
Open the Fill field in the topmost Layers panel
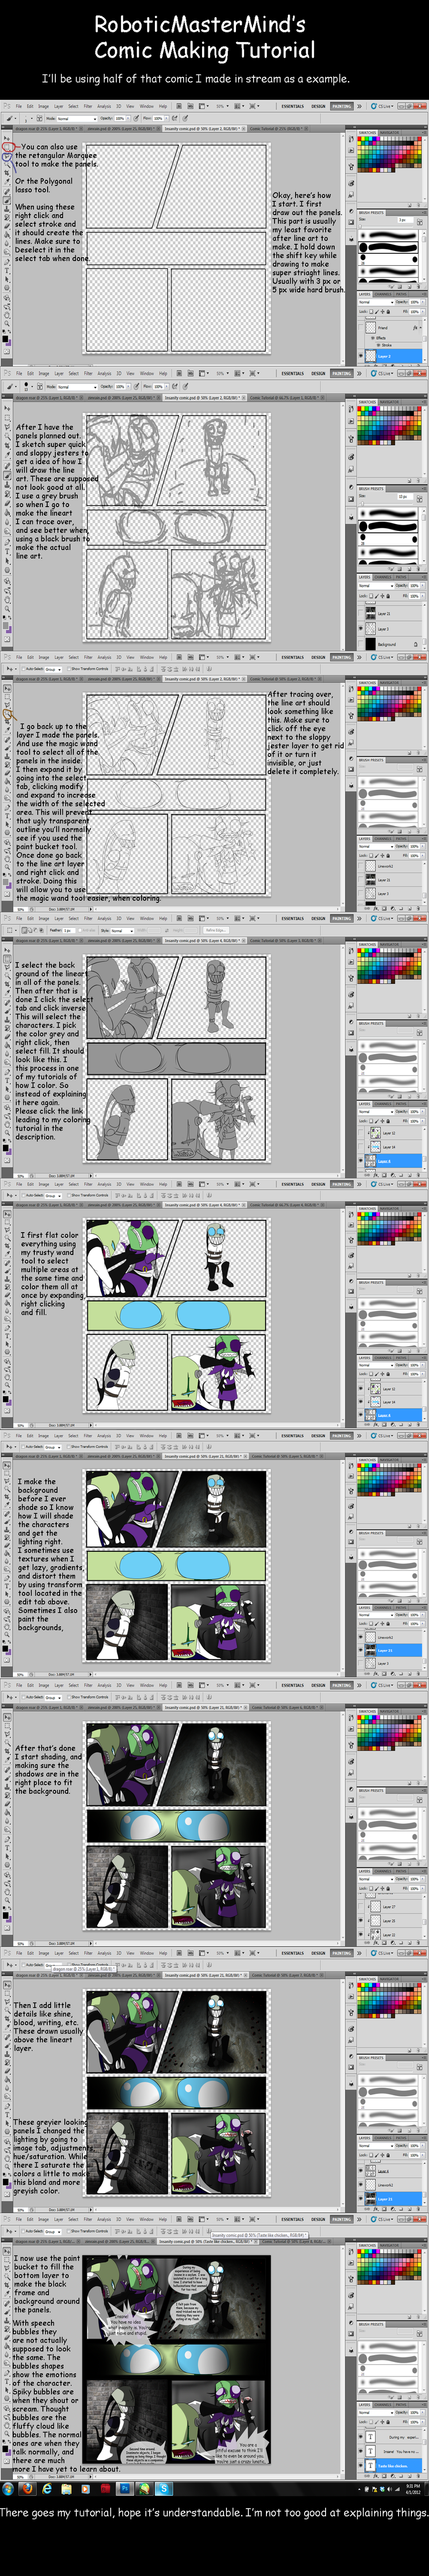tap(414, 311)
